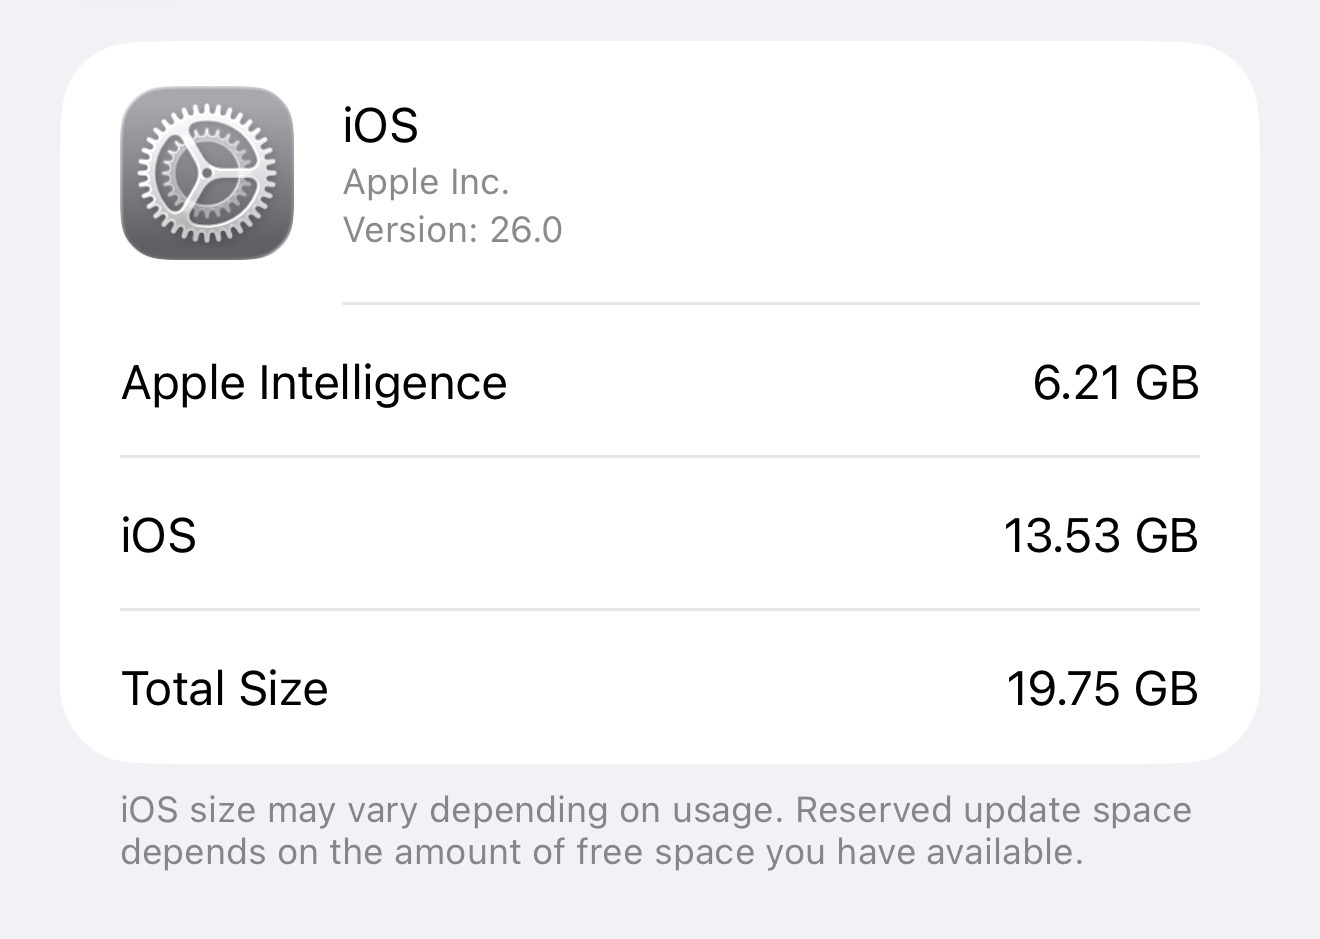Select the iOS label above Total Size
1320x939 pixels.
pyautogui.click(x=158, y=535)
